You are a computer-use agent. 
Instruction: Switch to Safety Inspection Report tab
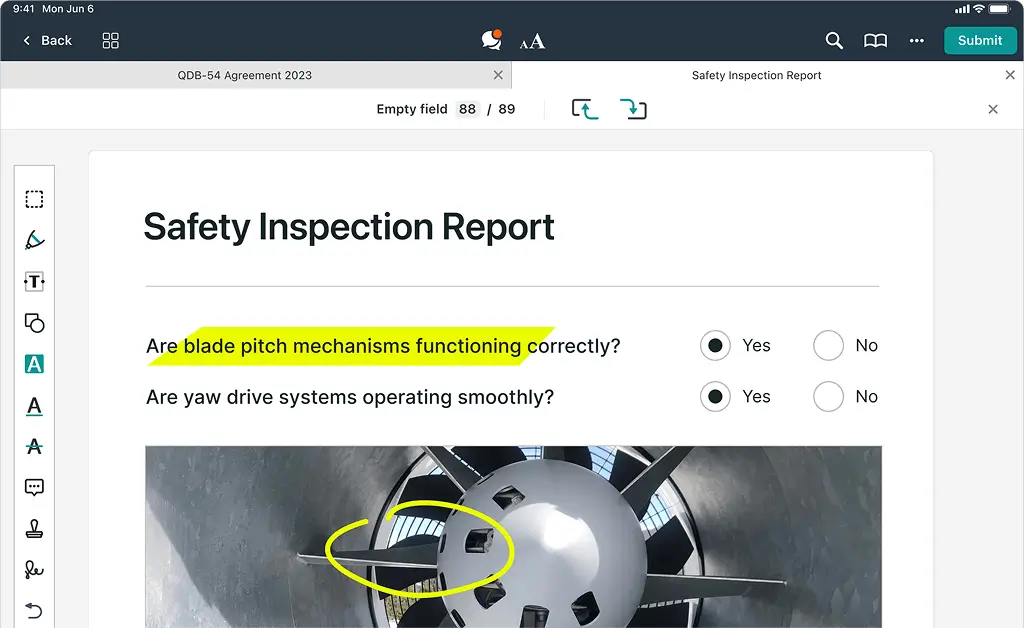pyautogui.click(x=756, y=75)
